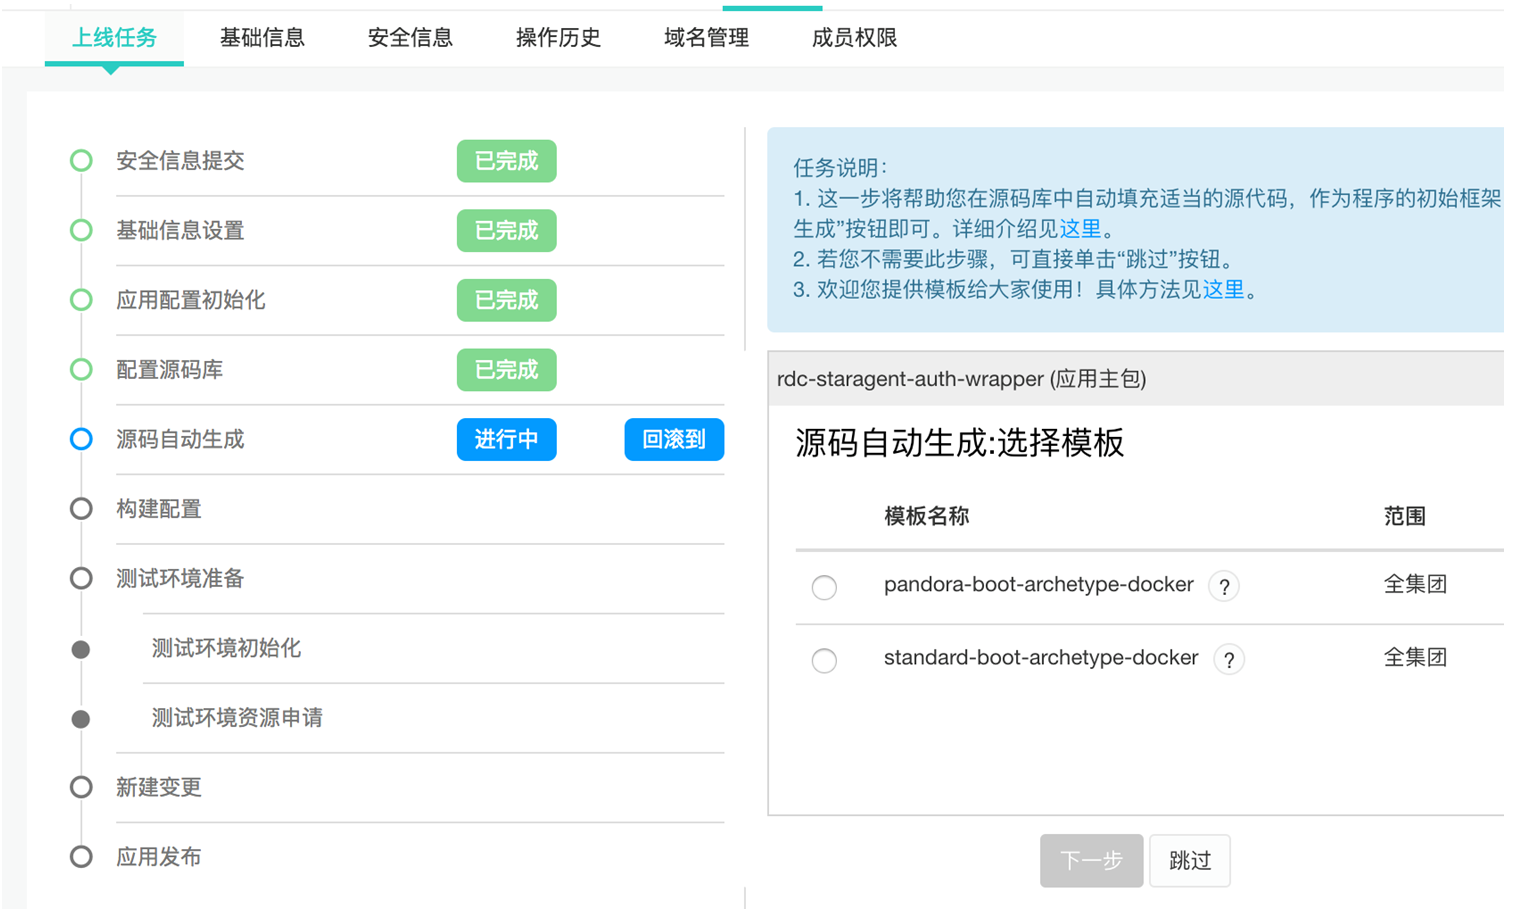Click step circle for 基础信息设置
Viewport: 1525px width, 917px height.
click(81, 231)
